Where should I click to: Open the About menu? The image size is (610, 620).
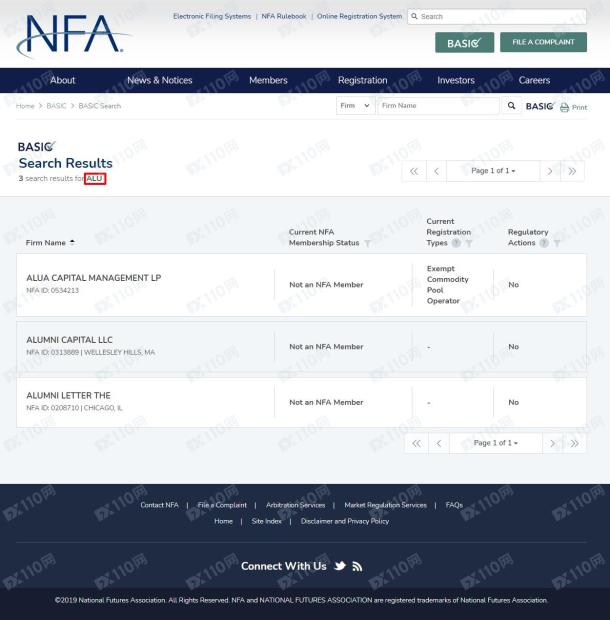pyautogui.click(x=62, y=80)
